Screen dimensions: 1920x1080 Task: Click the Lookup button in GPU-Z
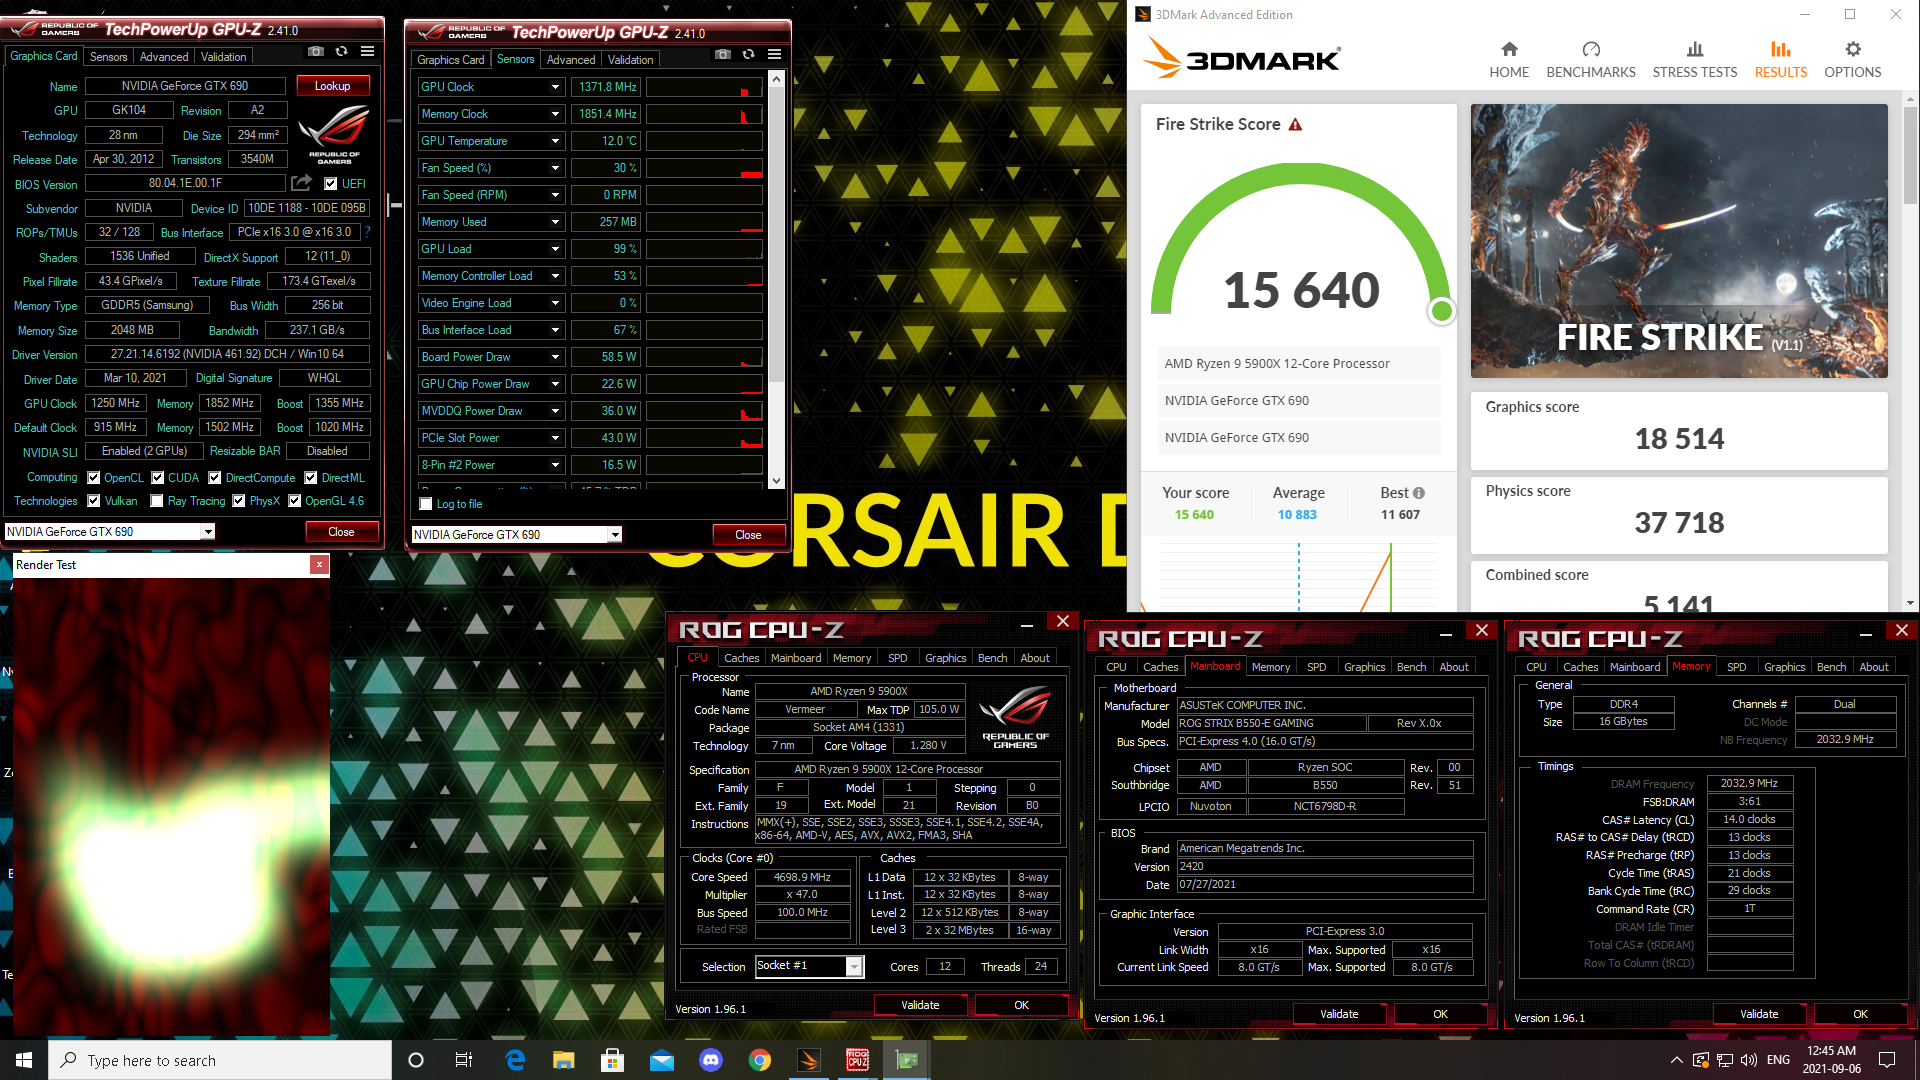(333, 86)
